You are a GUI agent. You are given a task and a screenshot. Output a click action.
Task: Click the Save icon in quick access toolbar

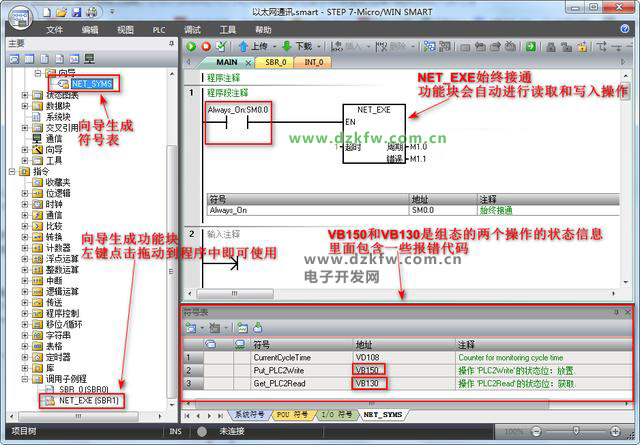point(76,11)
